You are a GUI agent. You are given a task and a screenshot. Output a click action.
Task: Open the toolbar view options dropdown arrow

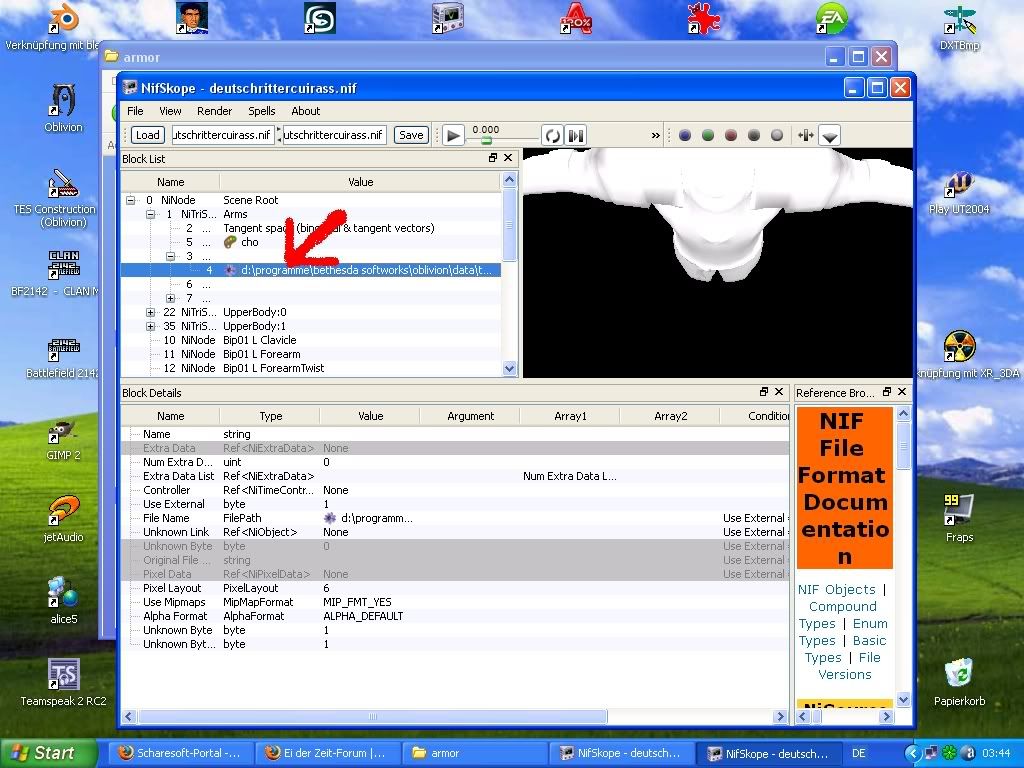click(830, 136)
